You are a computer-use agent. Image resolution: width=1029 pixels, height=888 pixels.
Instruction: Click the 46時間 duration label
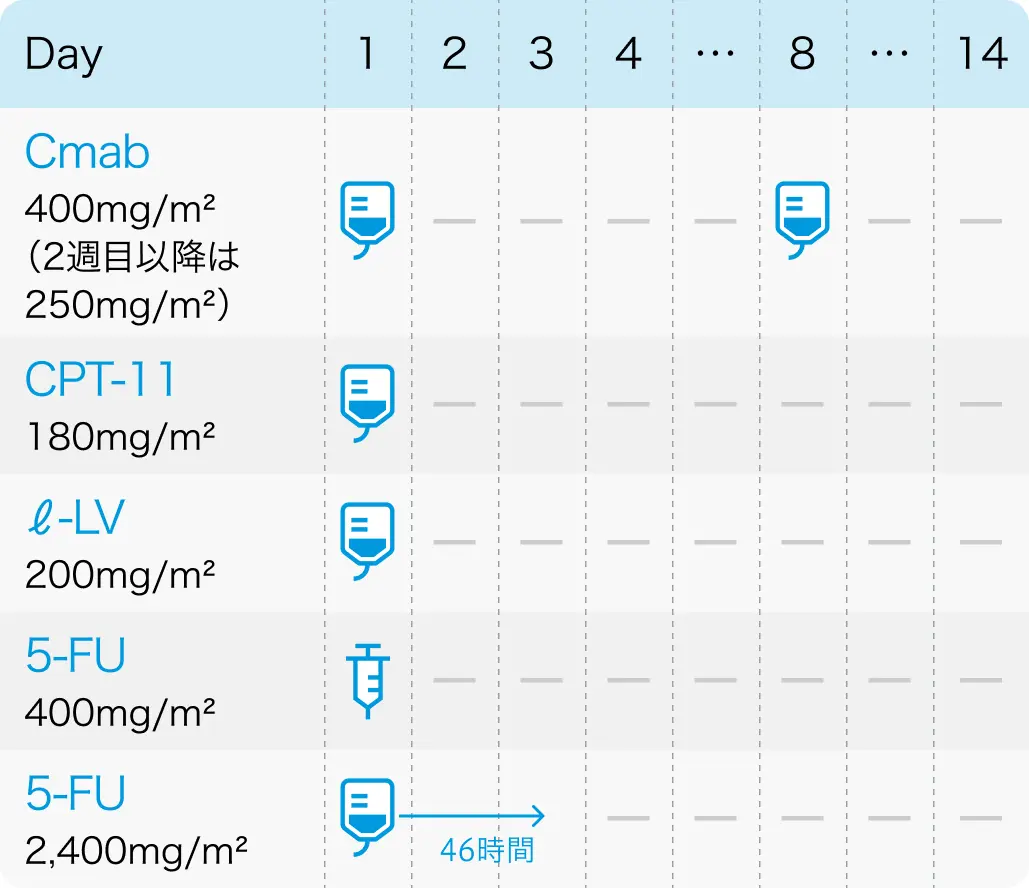487,850
